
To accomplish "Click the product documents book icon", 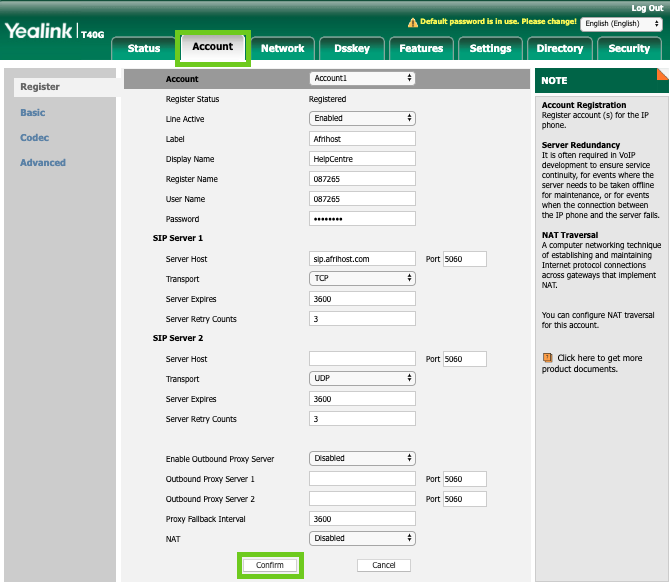I will (547, 357).
